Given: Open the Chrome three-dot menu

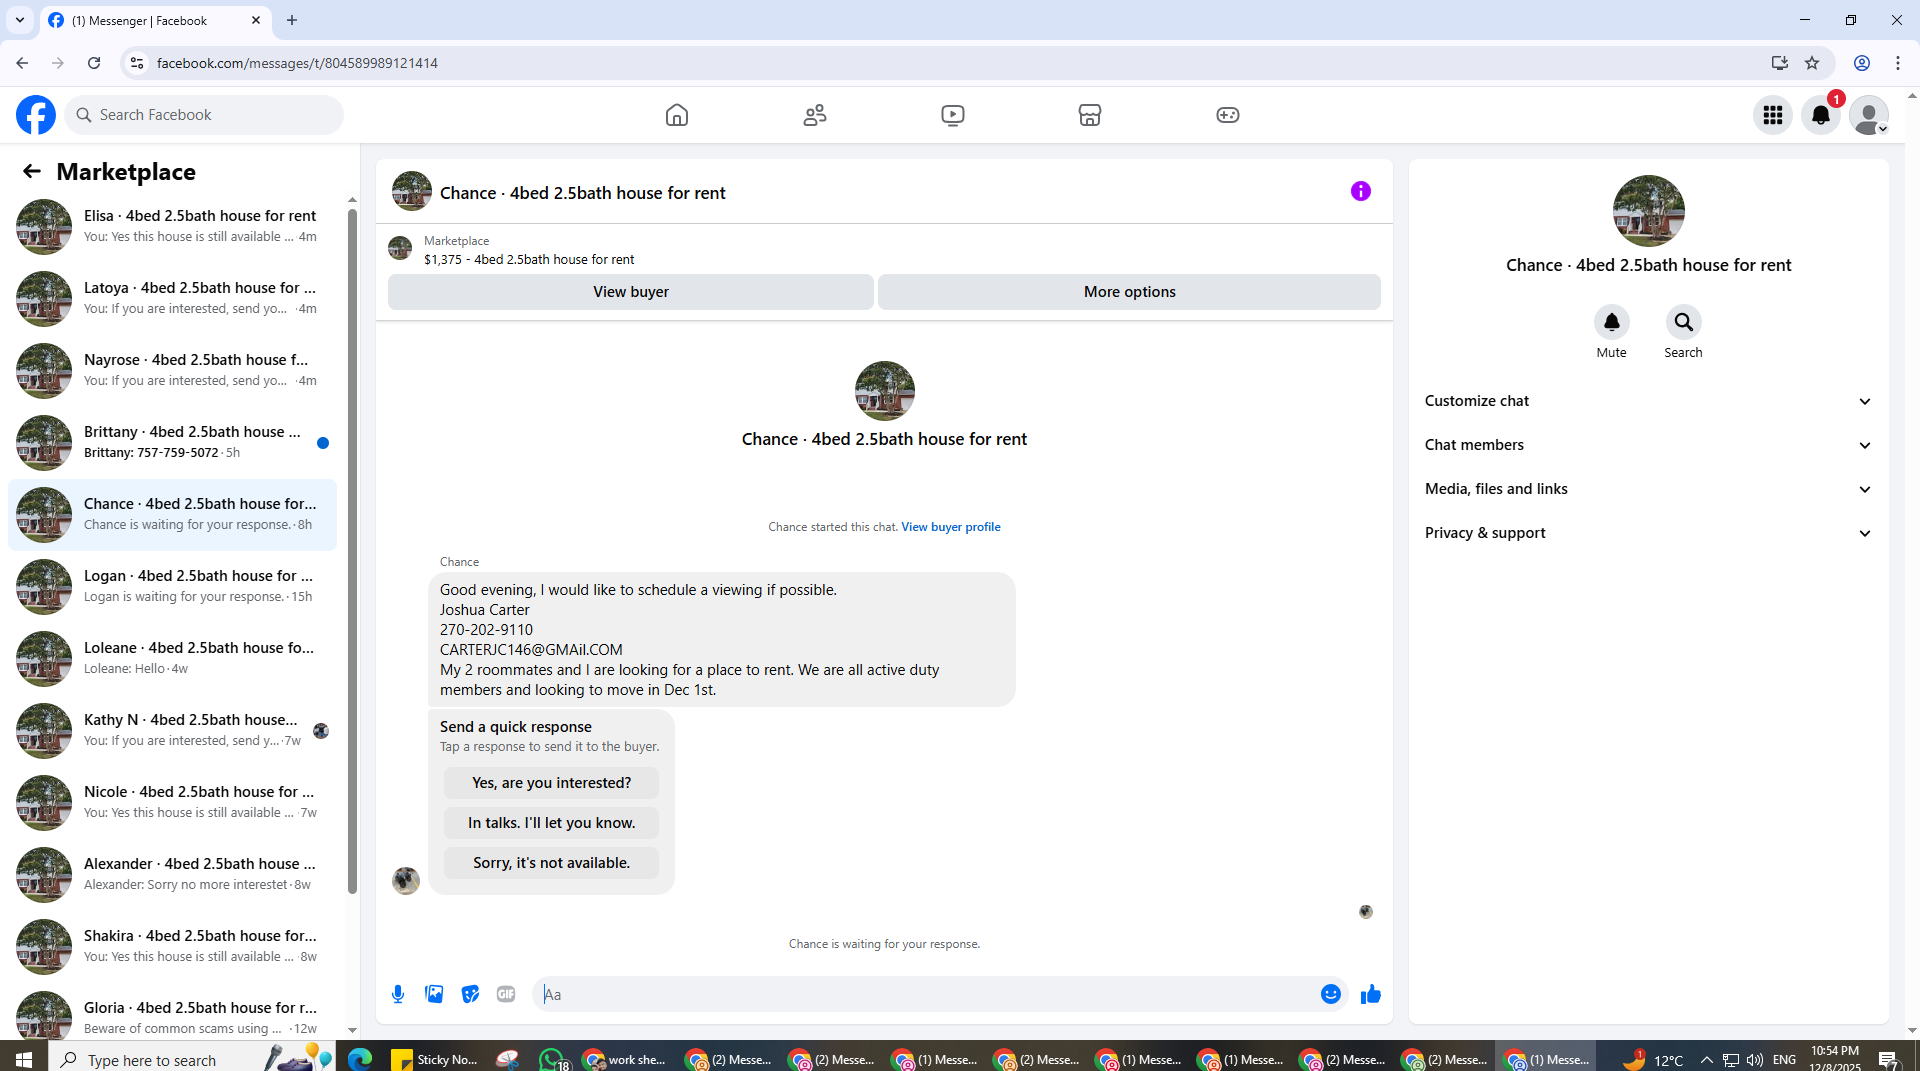Looking at the screenshot, I should (1898, 63).
